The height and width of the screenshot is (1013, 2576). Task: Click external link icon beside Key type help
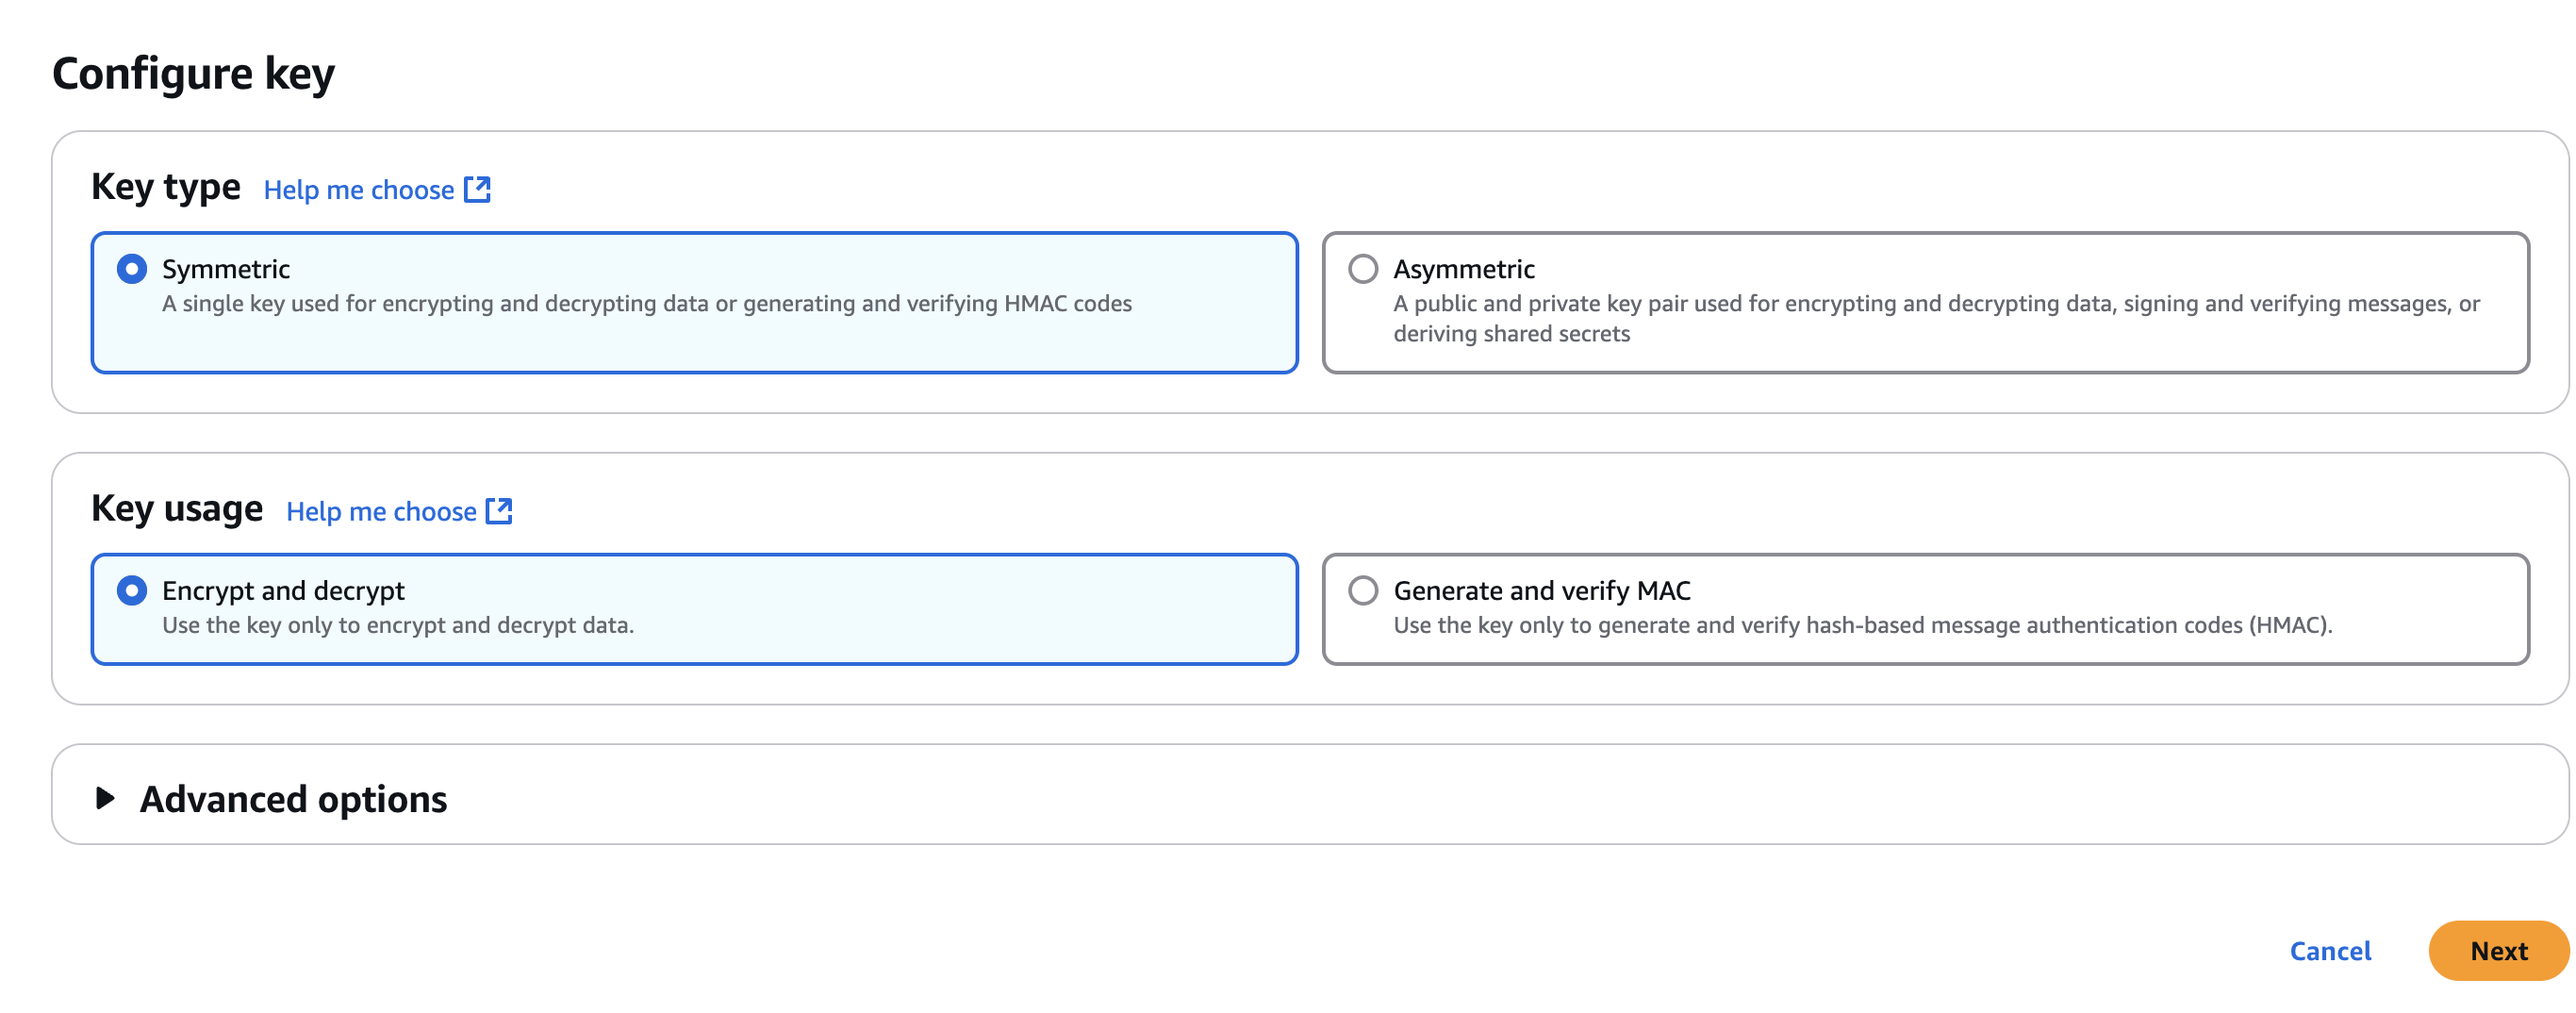click(478, 189)
